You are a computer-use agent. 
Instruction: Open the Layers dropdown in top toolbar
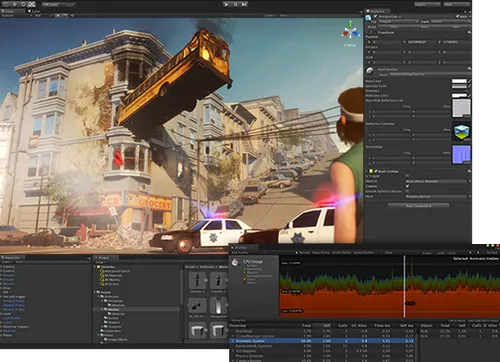point(428,4)
